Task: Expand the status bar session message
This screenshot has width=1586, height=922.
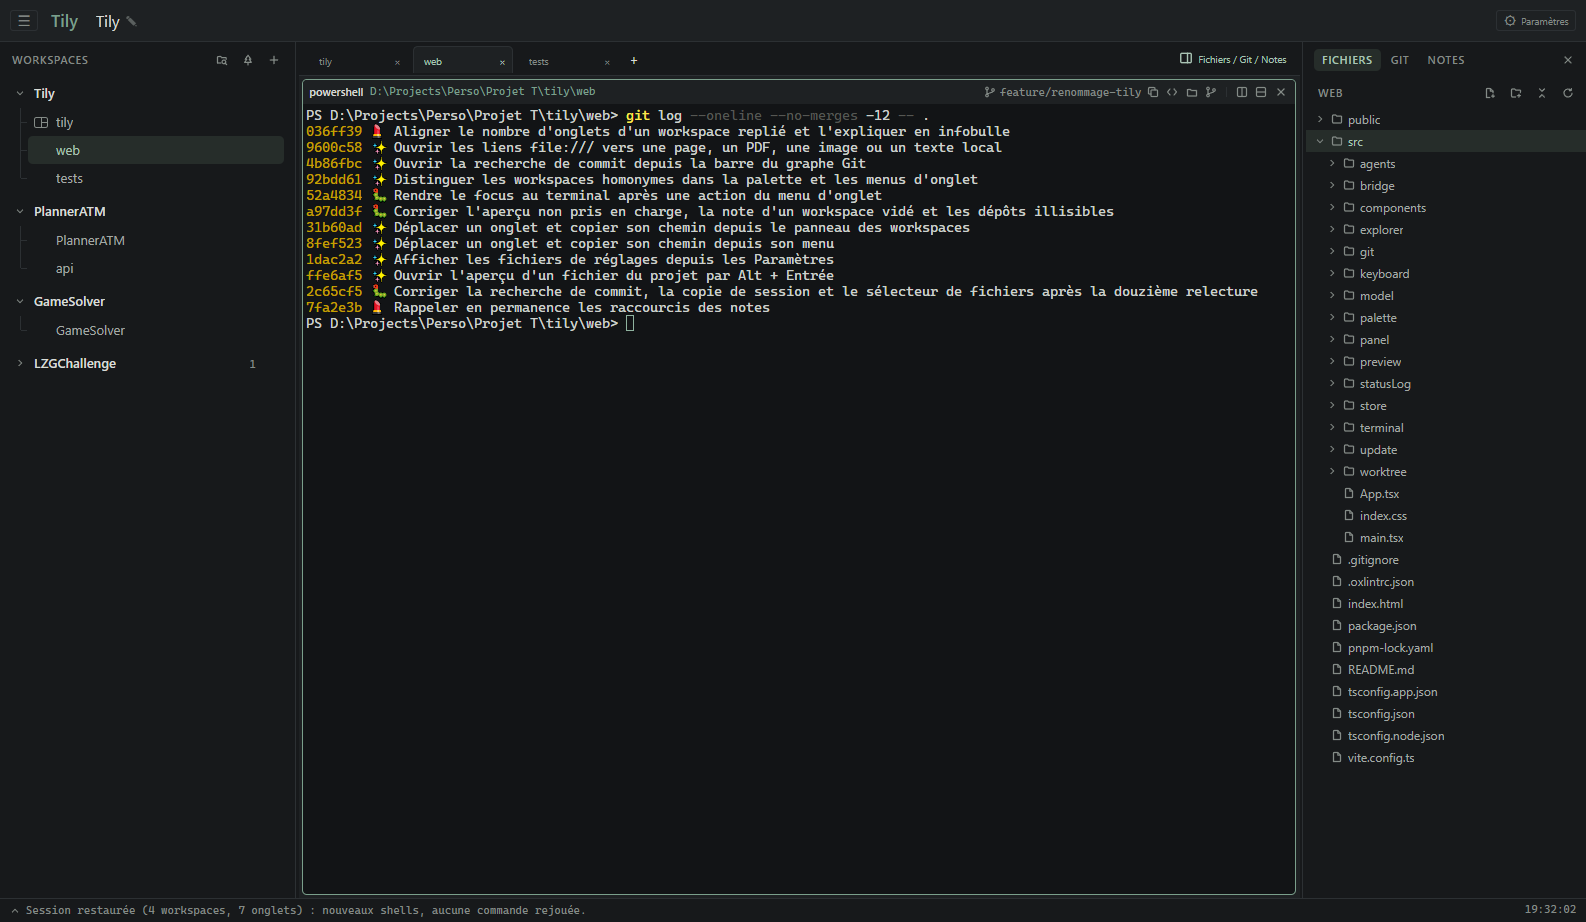Action: 14,910
